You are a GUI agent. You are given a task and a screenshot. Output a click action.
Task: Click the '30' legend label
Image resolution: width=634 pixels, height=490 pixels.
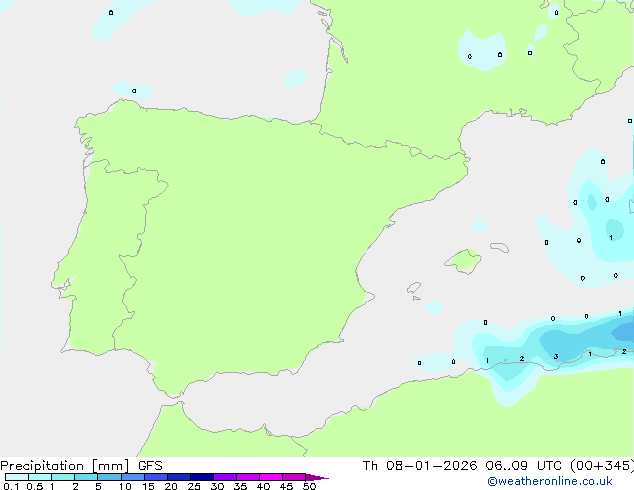click(x=217, y=486)
